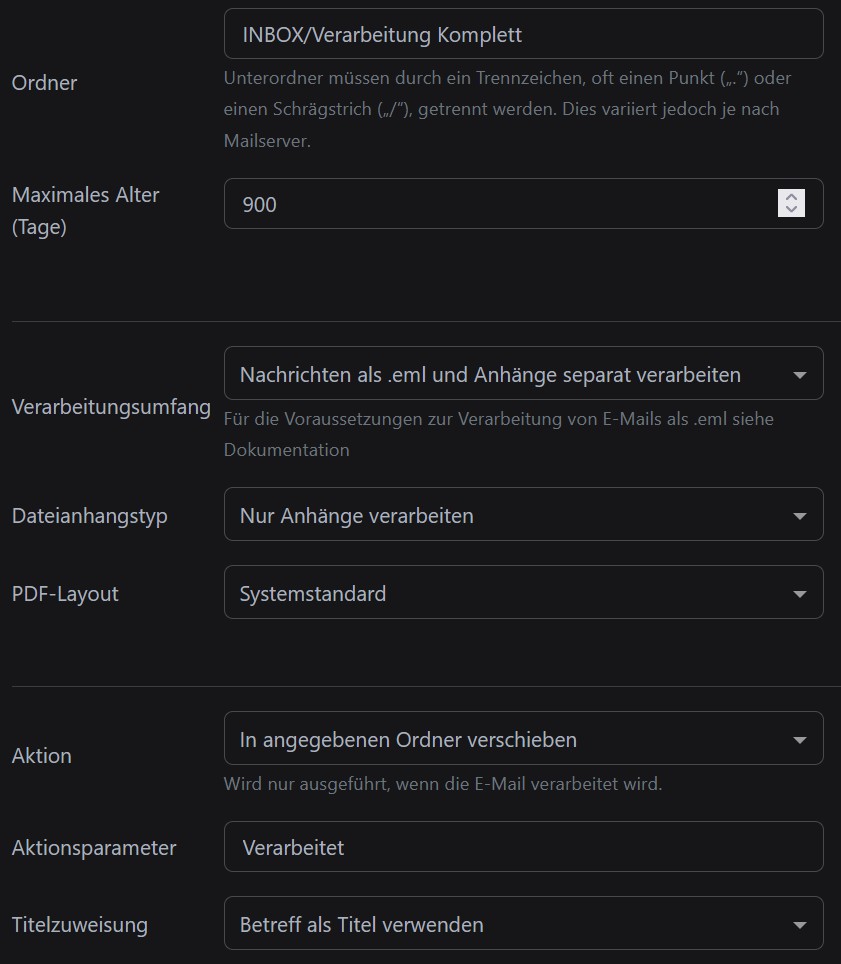
Task: Click the Maximales Alter (Tage) label
Action: coord(85,211)
